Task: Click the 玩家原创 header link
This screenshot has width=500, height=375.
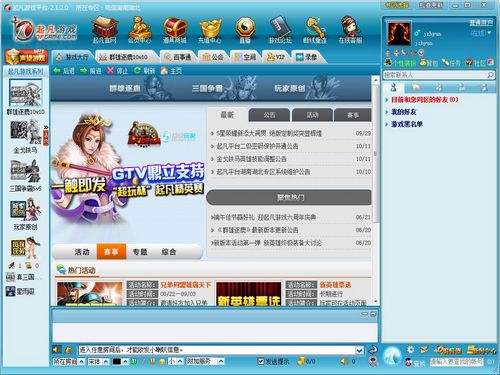Action: click(290, 88)
